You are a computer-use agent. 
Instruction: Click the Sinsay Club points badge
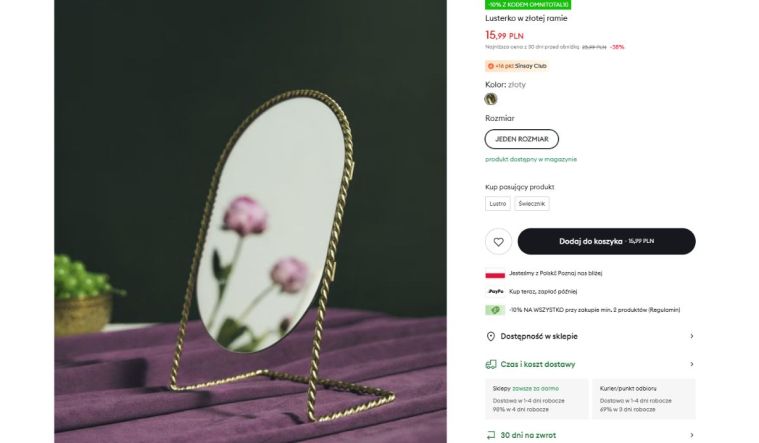pyautogui.click(x=517, y=66)
